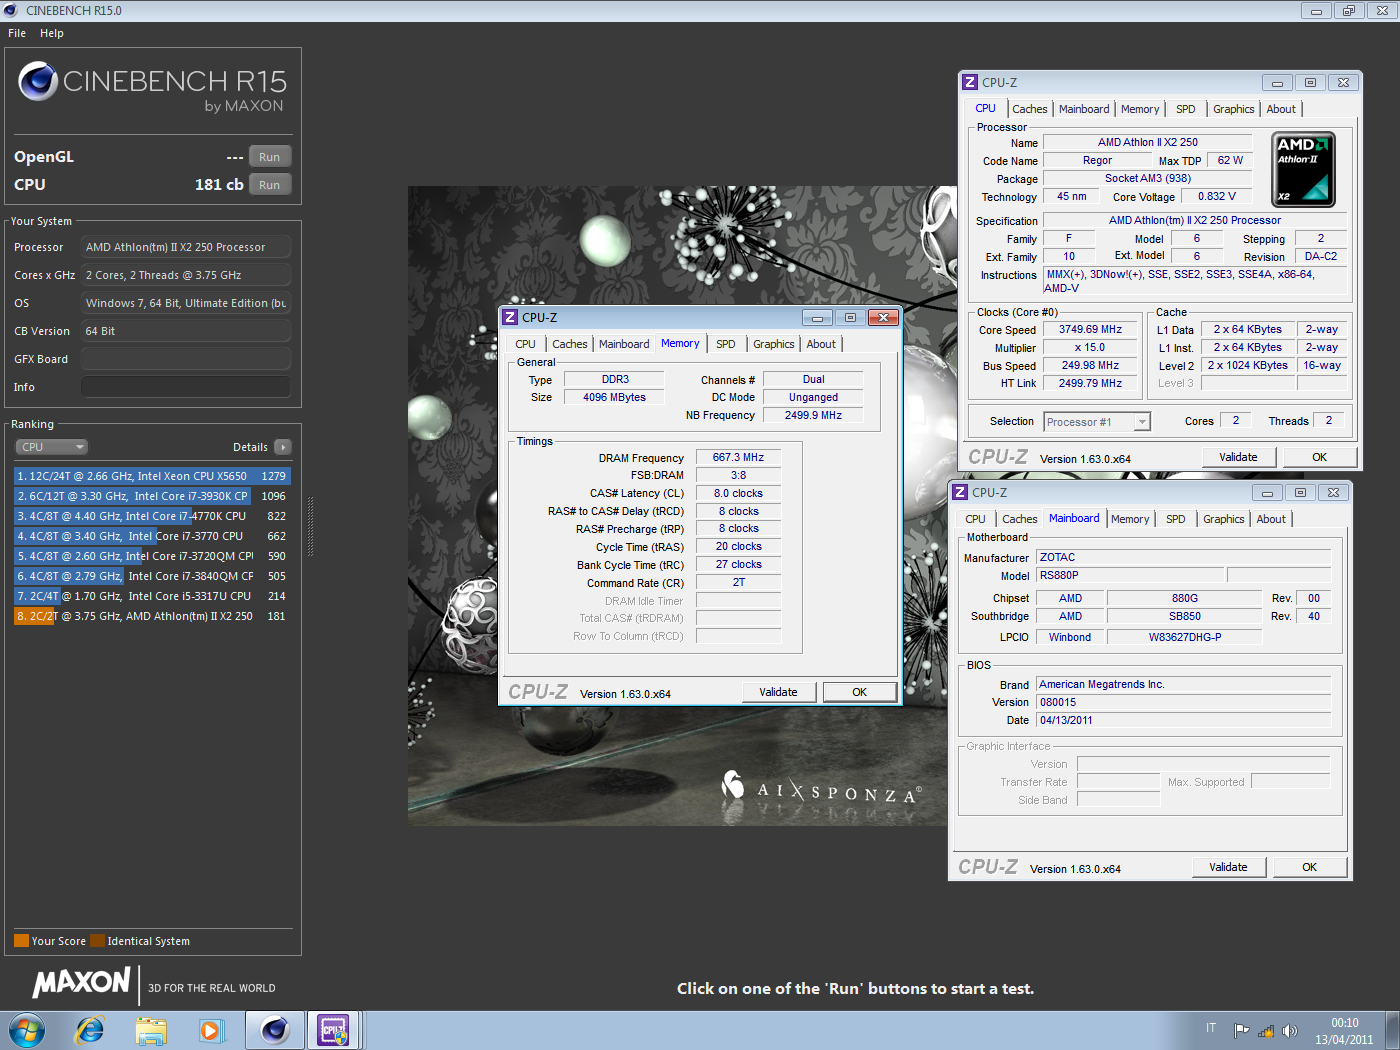Click OK in top CPU-Z window

[x=1320, y=457]
